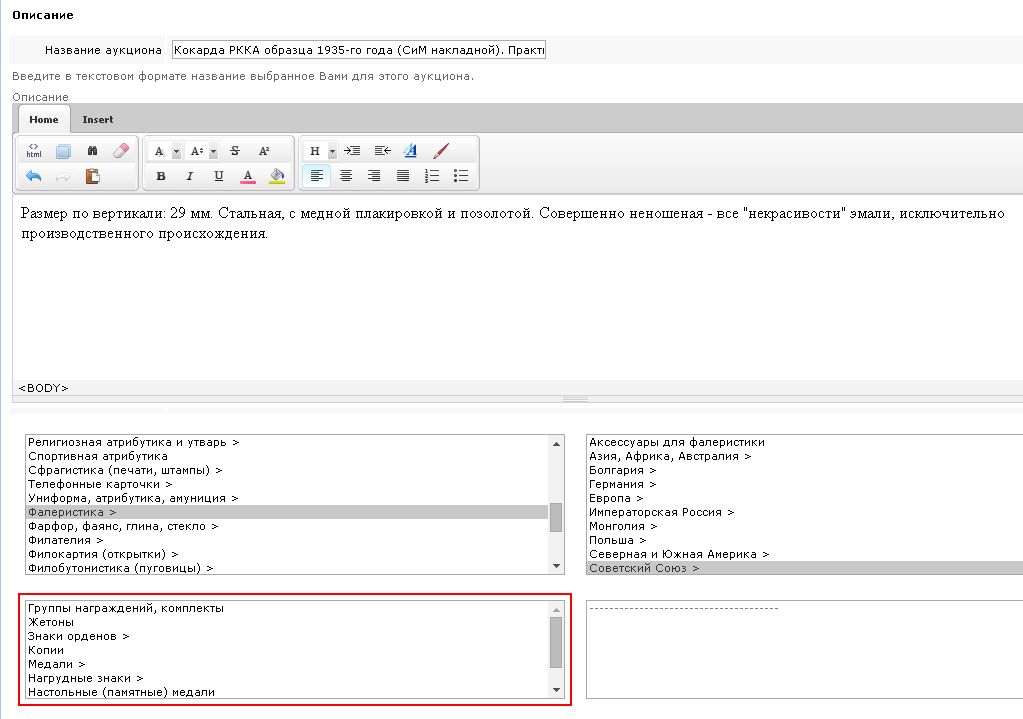Switch to the Home tab

(44, 120)
